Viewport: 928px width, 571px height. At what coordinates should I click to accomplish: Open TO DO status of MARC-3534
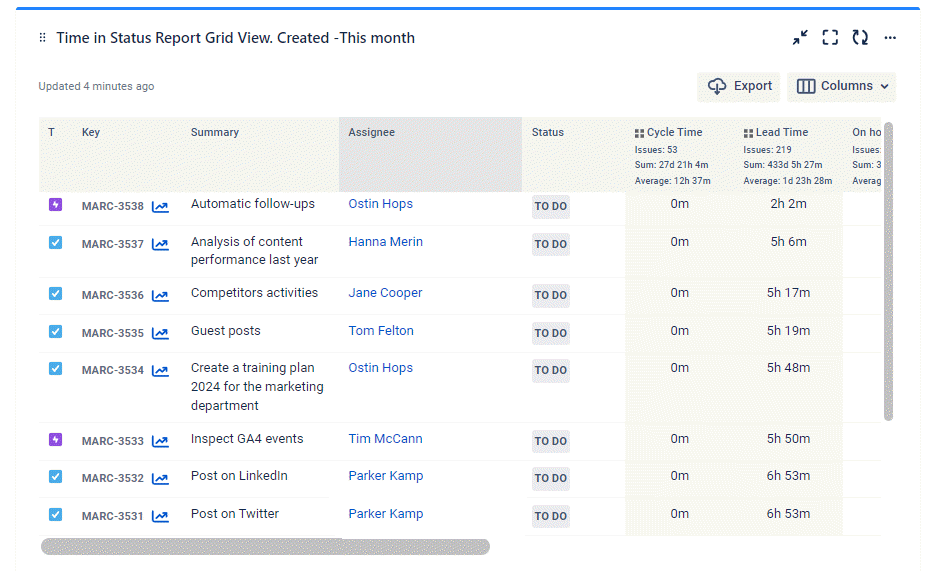point(550,371)
